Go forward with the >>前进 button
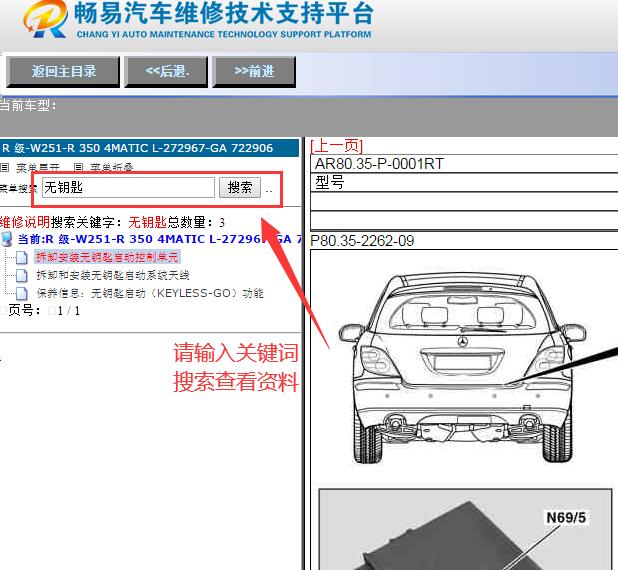 point(254,71)
